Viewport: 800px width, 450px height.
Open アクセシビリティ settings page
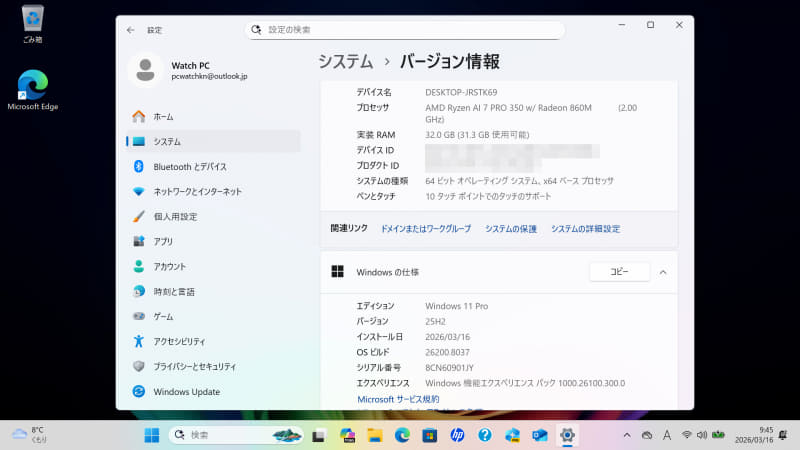point(213,342)
